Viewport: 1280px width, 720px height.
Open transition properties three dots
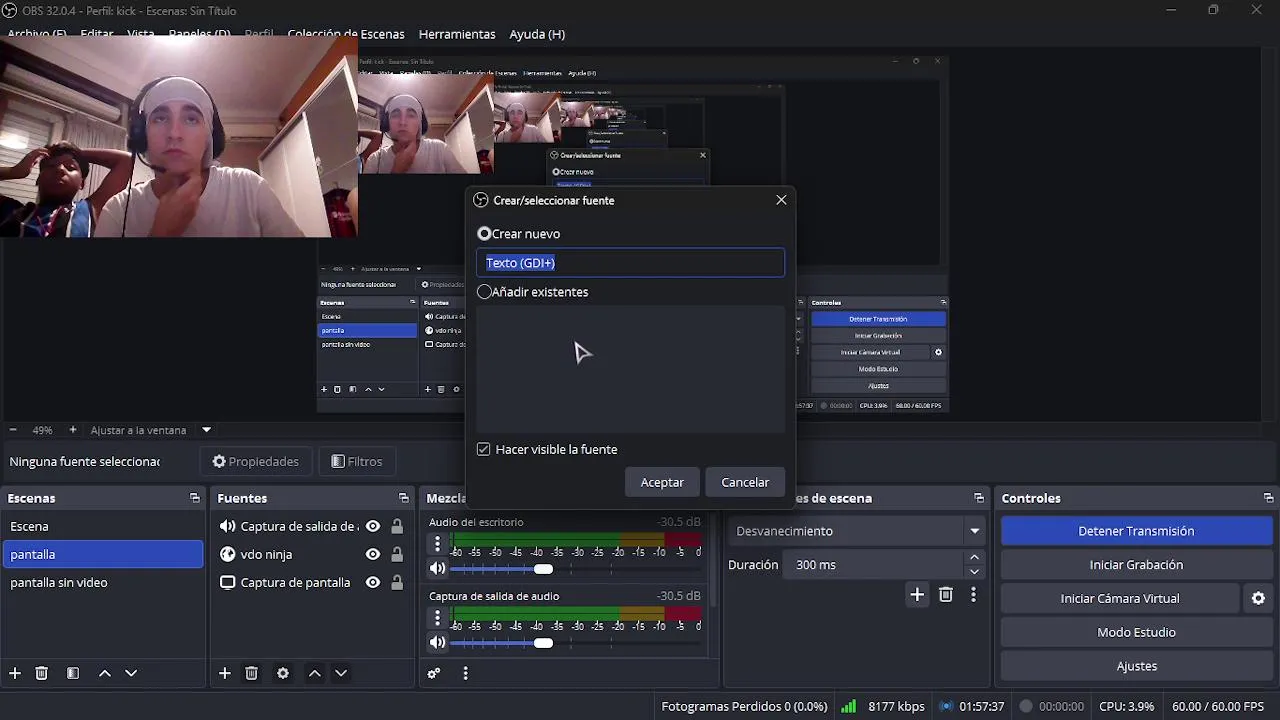tap(973, 595)
